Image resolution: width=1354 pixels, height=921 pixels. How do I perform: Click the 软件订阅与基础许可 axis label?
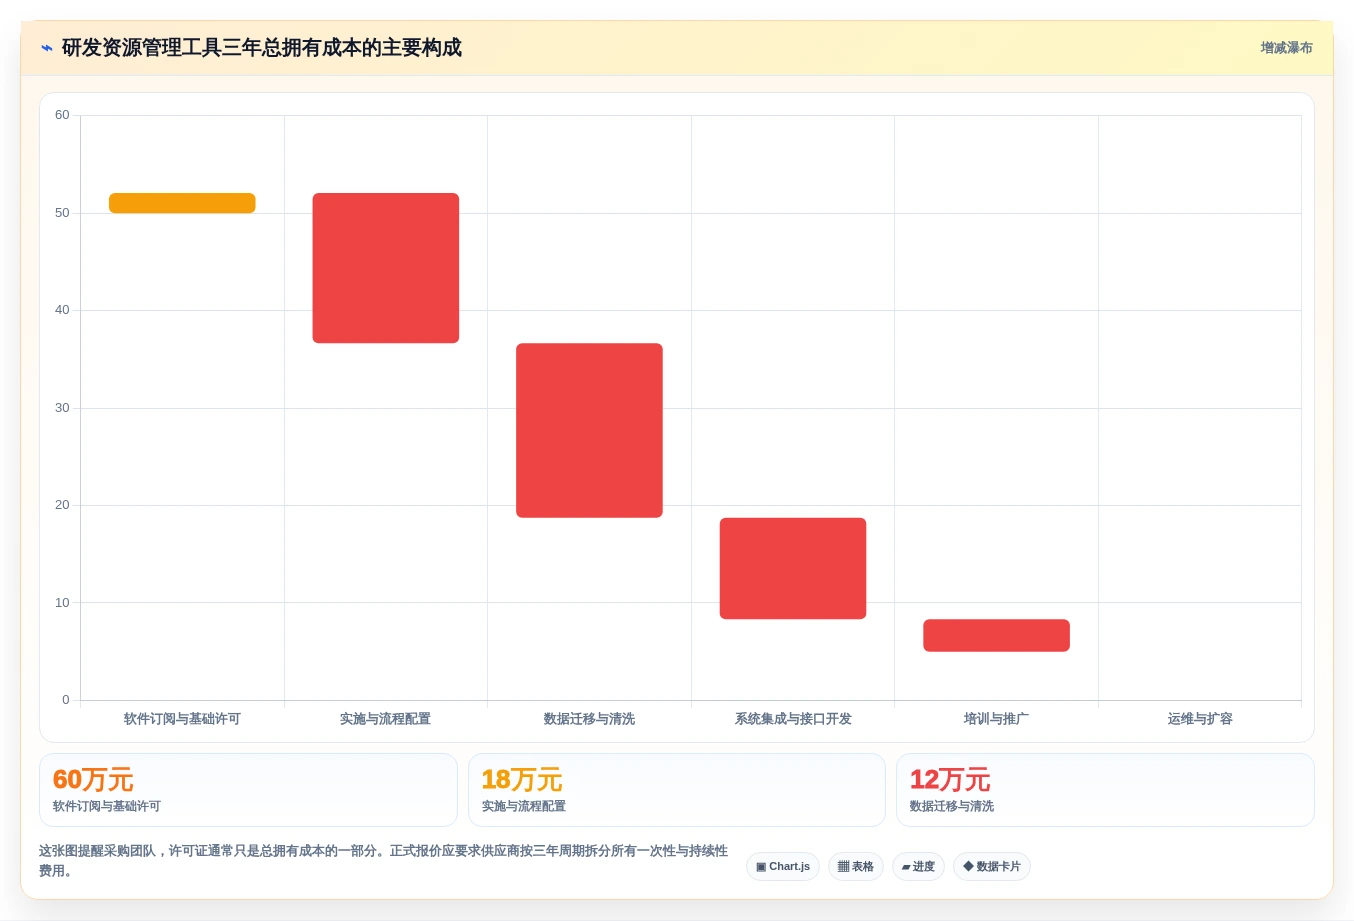[182, 719]
